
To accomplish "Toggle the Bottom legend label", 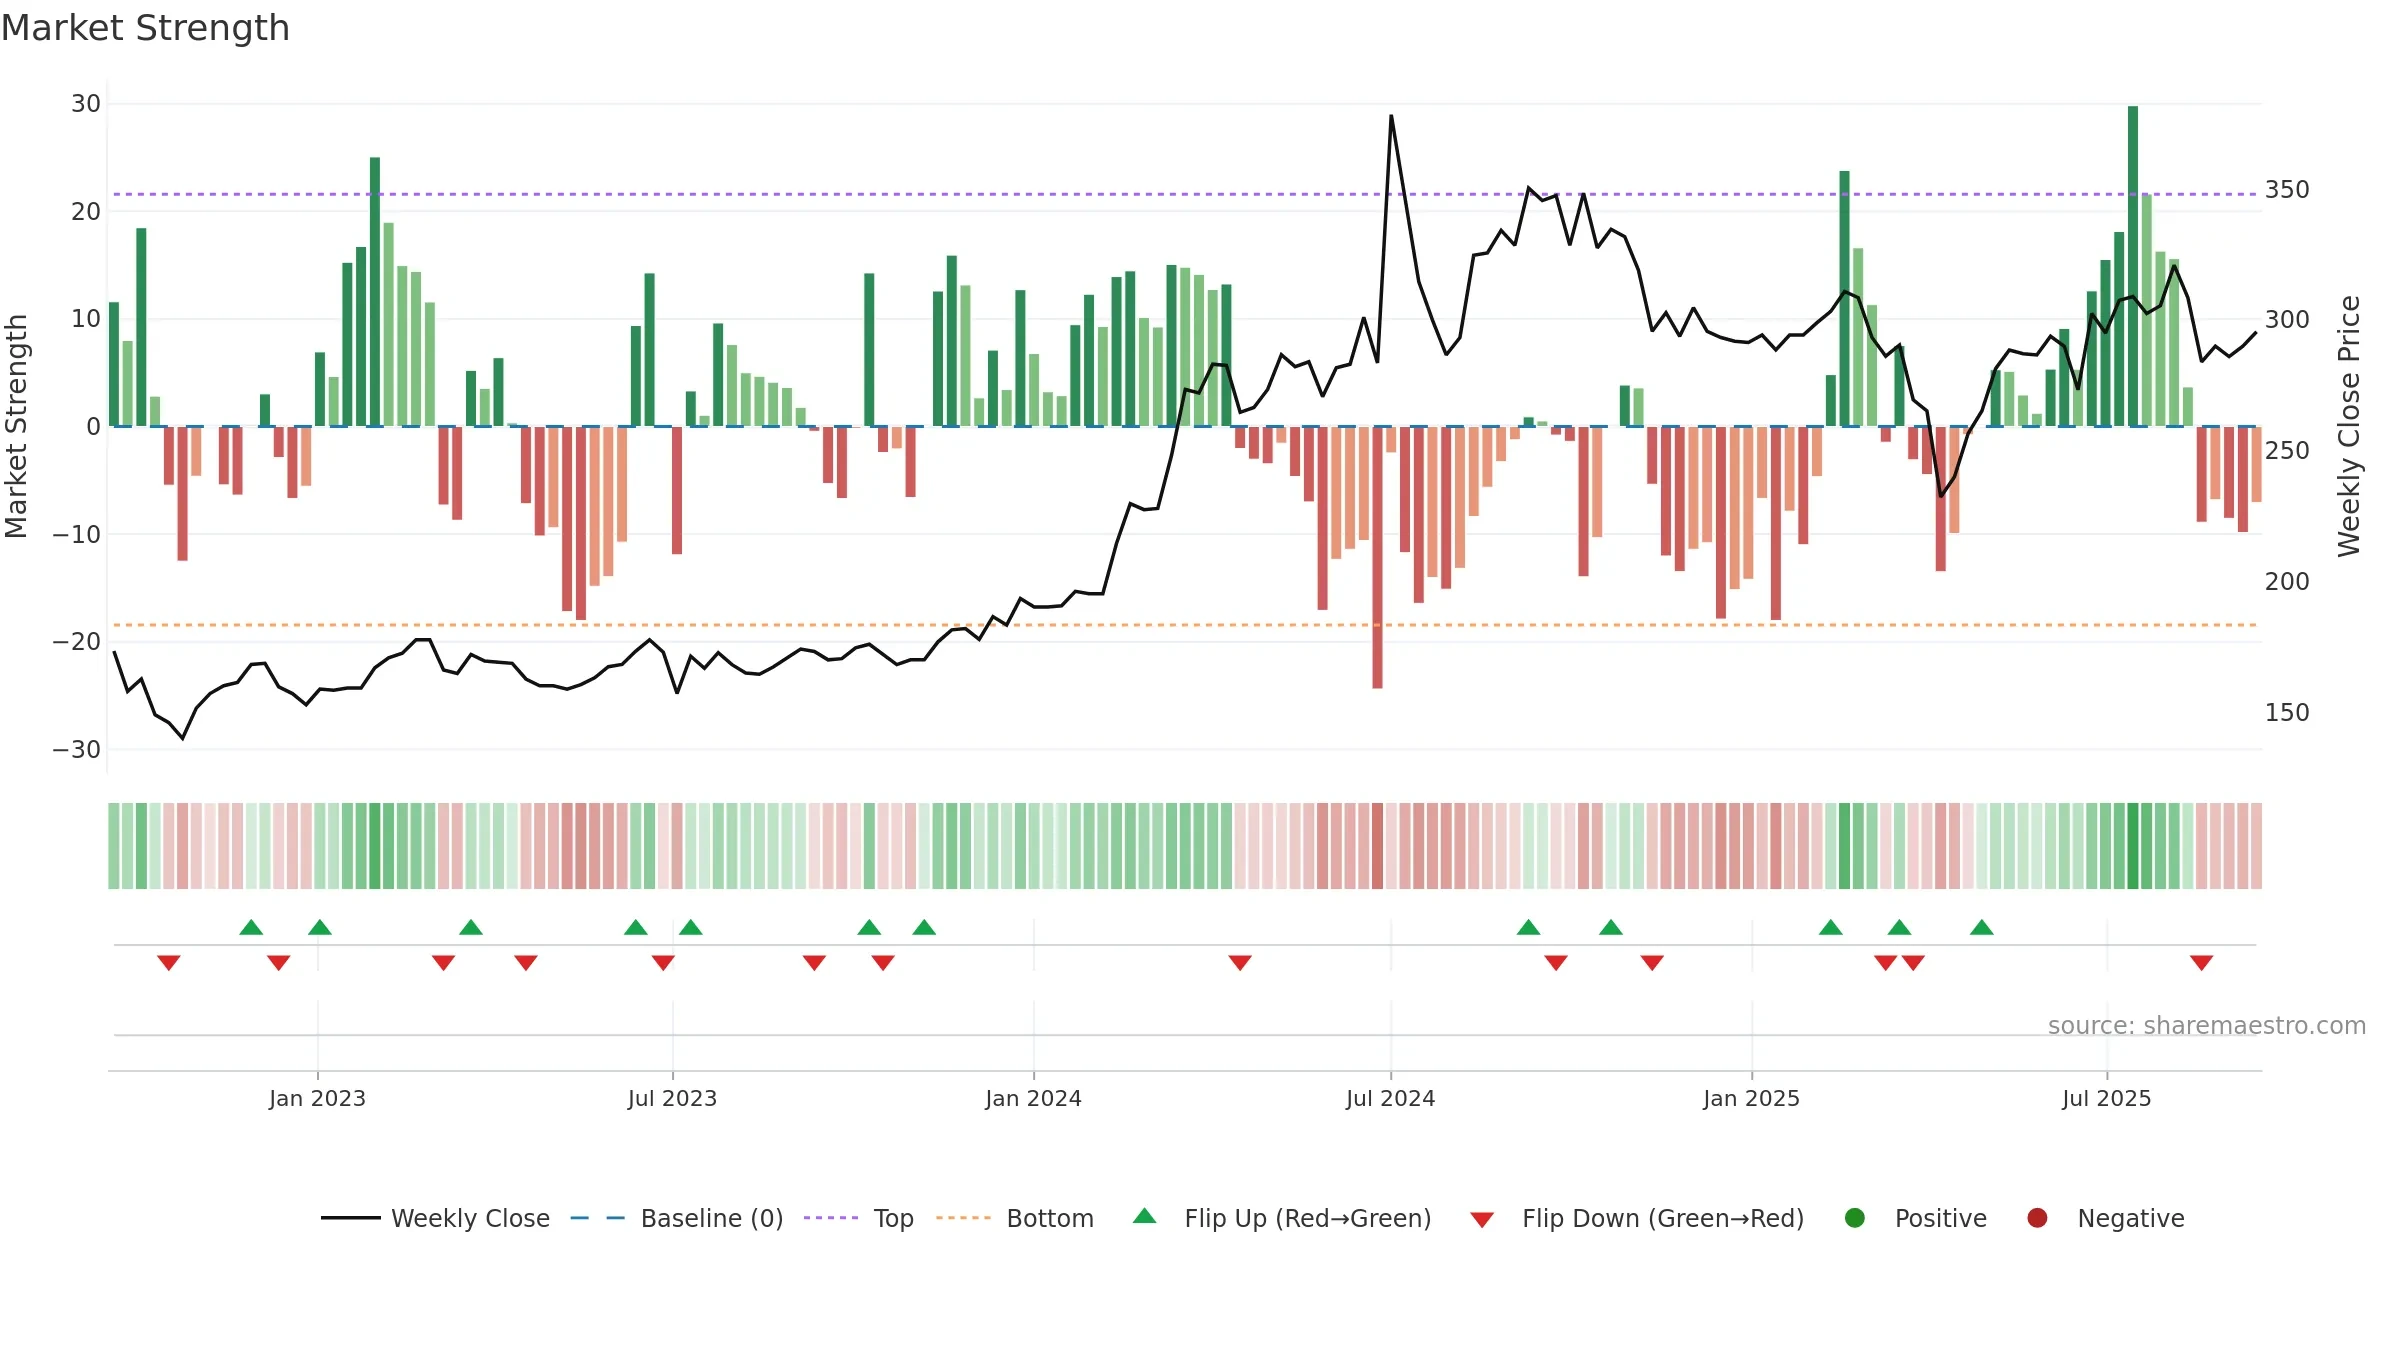I will [x=1050, y=1218].
